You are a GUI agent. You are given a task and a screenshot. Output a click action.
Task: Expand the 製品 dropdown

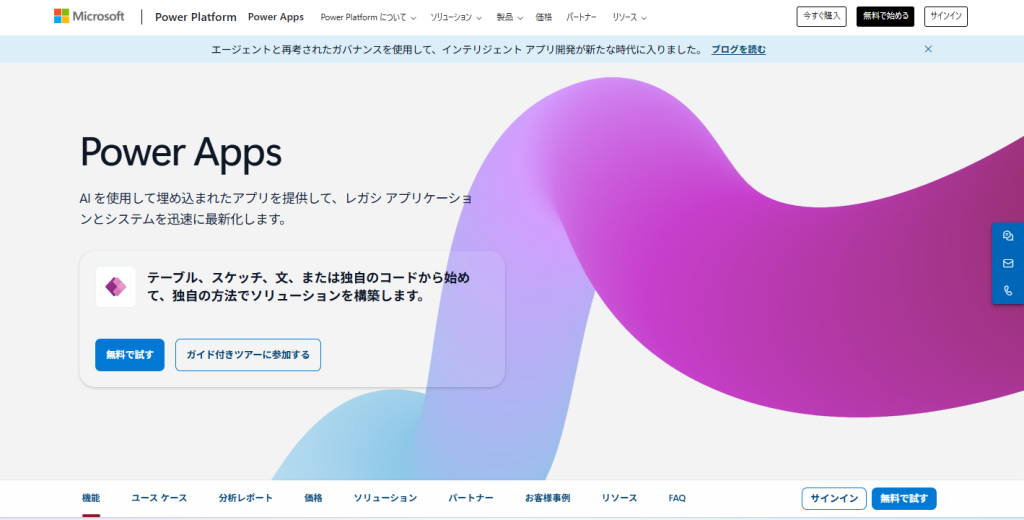(510, 18)
